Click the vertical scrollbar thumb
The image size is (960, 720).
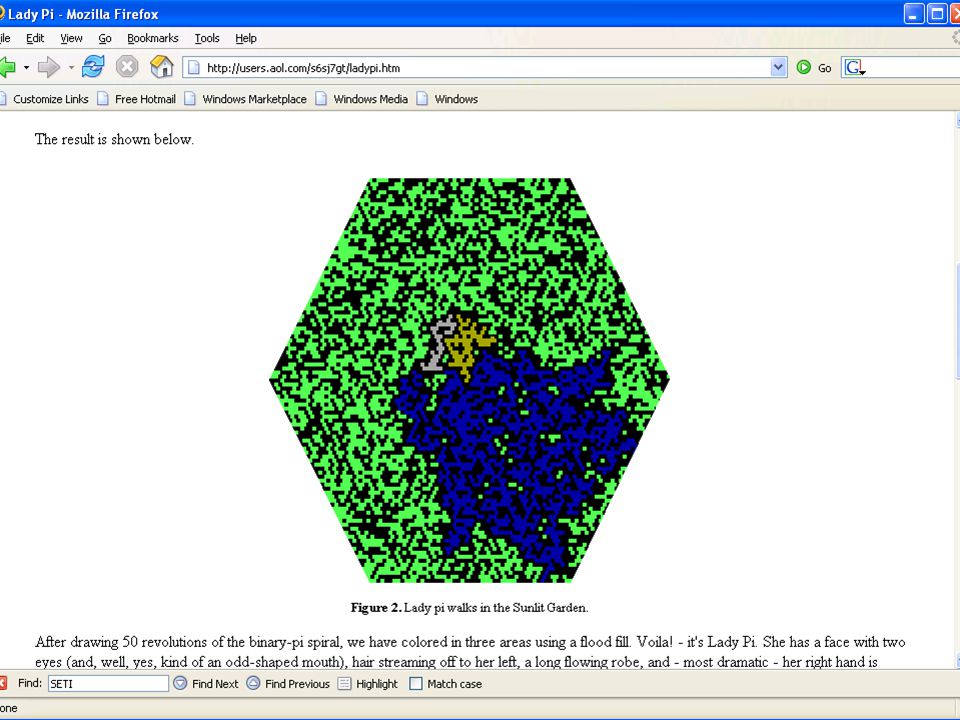pos(958,321)
